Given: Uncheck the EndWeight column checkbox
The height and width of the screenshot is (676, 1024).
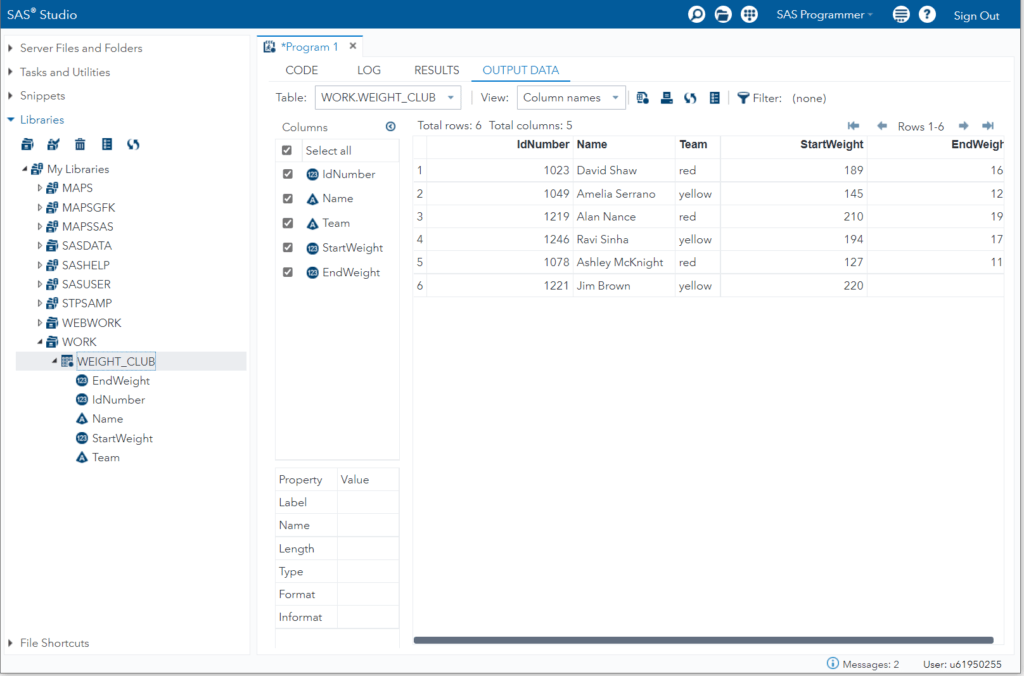Looking at the screenshot, I should 287,272.
